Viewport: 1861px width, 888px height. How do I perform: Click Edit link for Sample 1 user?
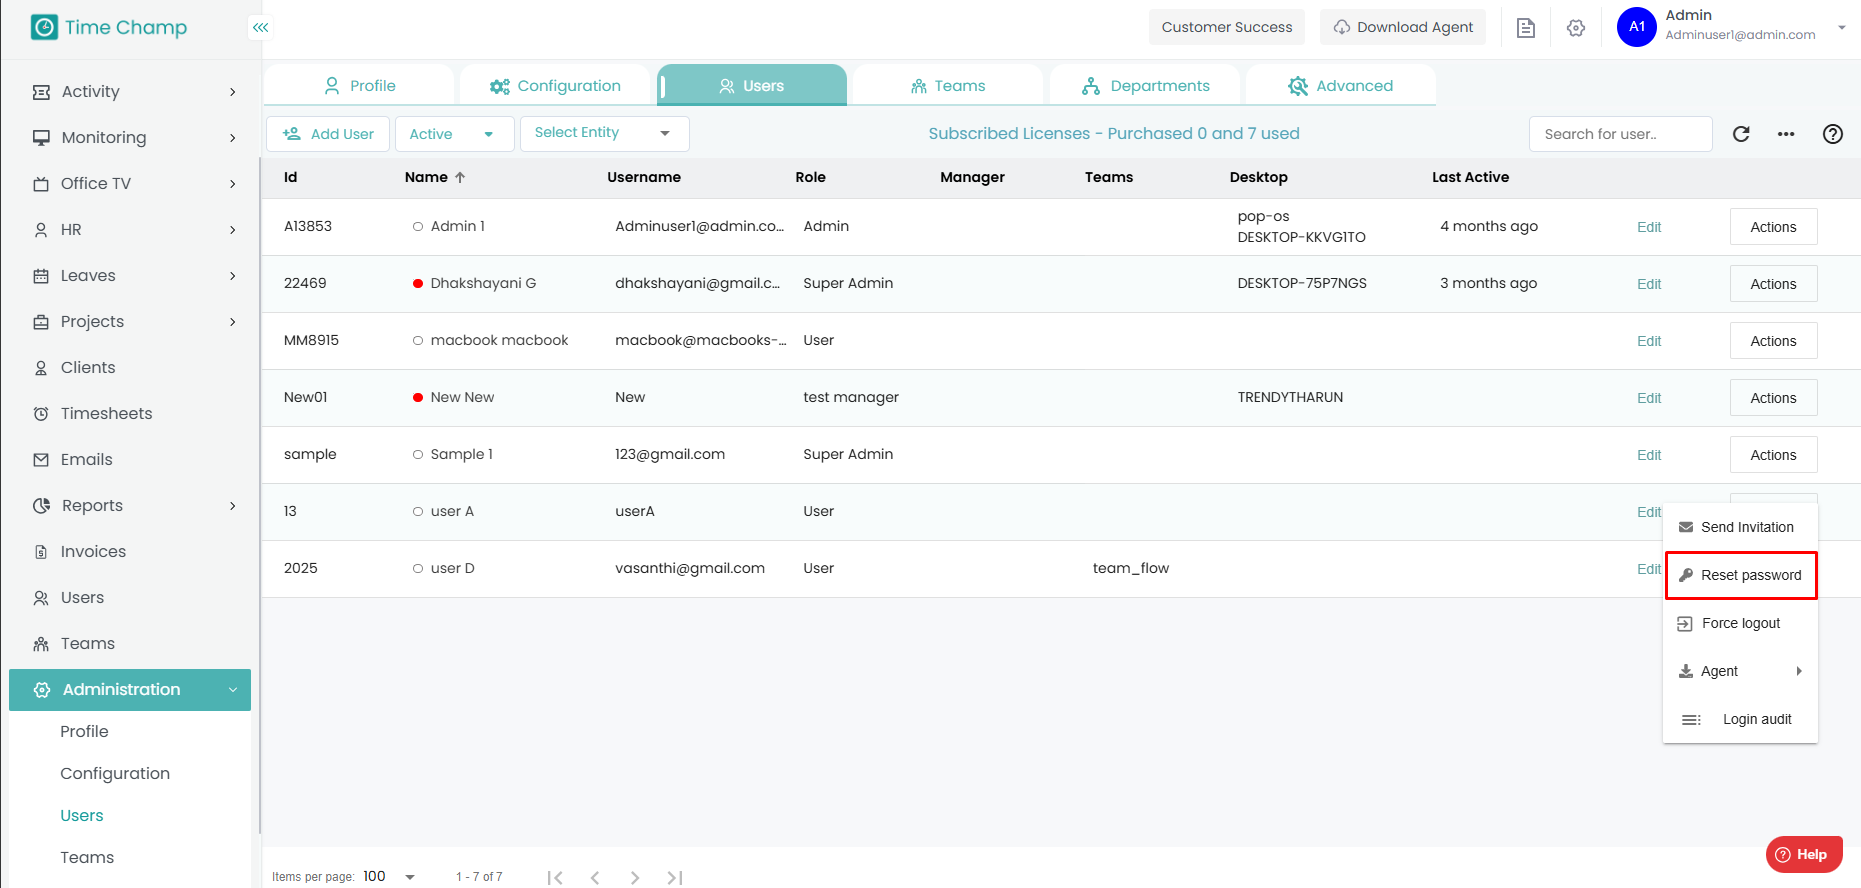[1648, 455]
